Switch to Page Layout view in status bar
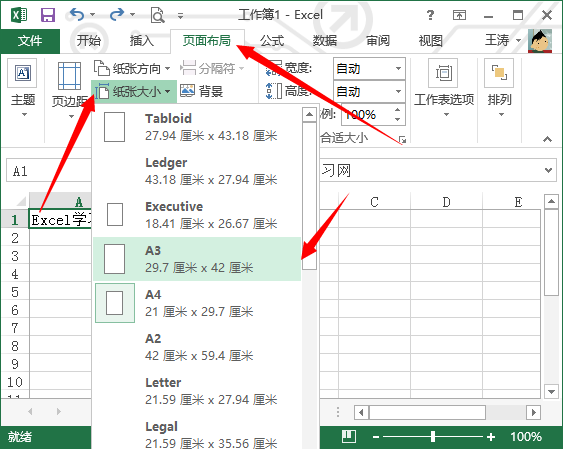 click(x=349, y=436)
